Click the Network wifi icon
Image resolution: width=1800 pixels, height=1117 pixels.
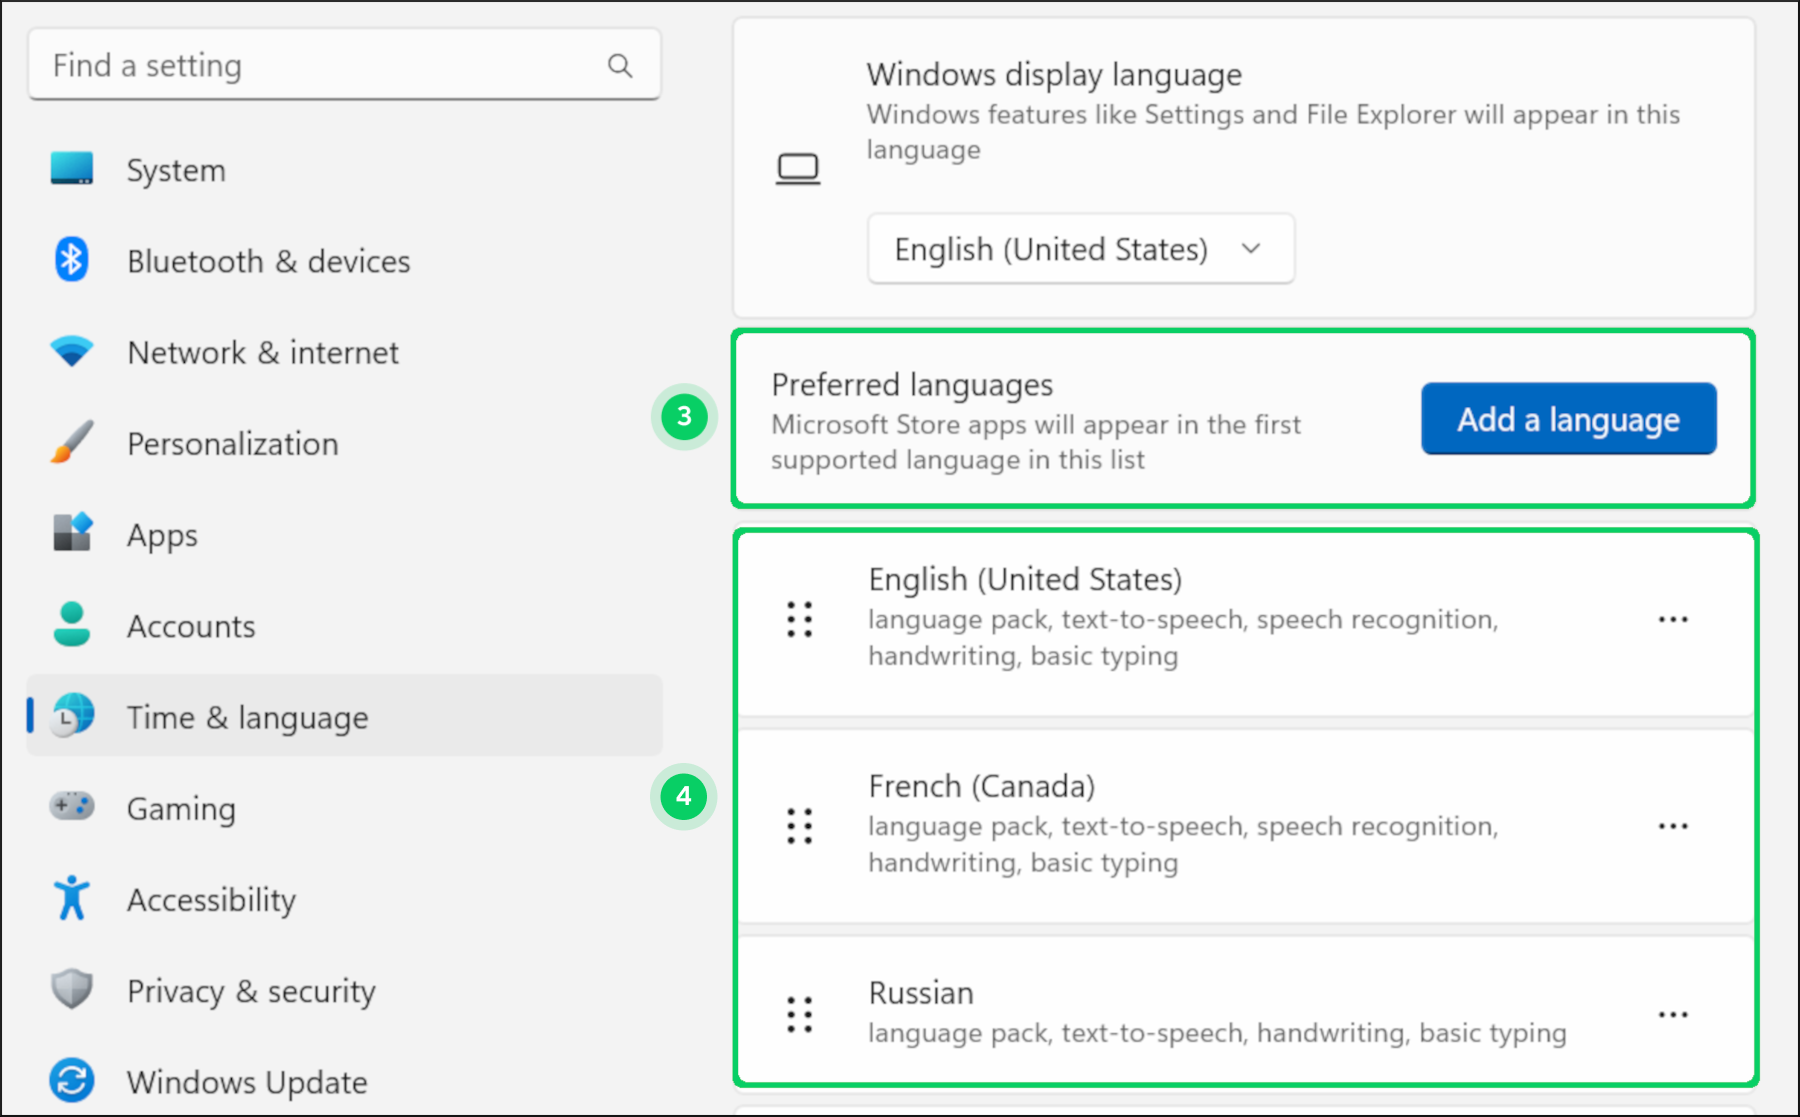click(72, 352)
